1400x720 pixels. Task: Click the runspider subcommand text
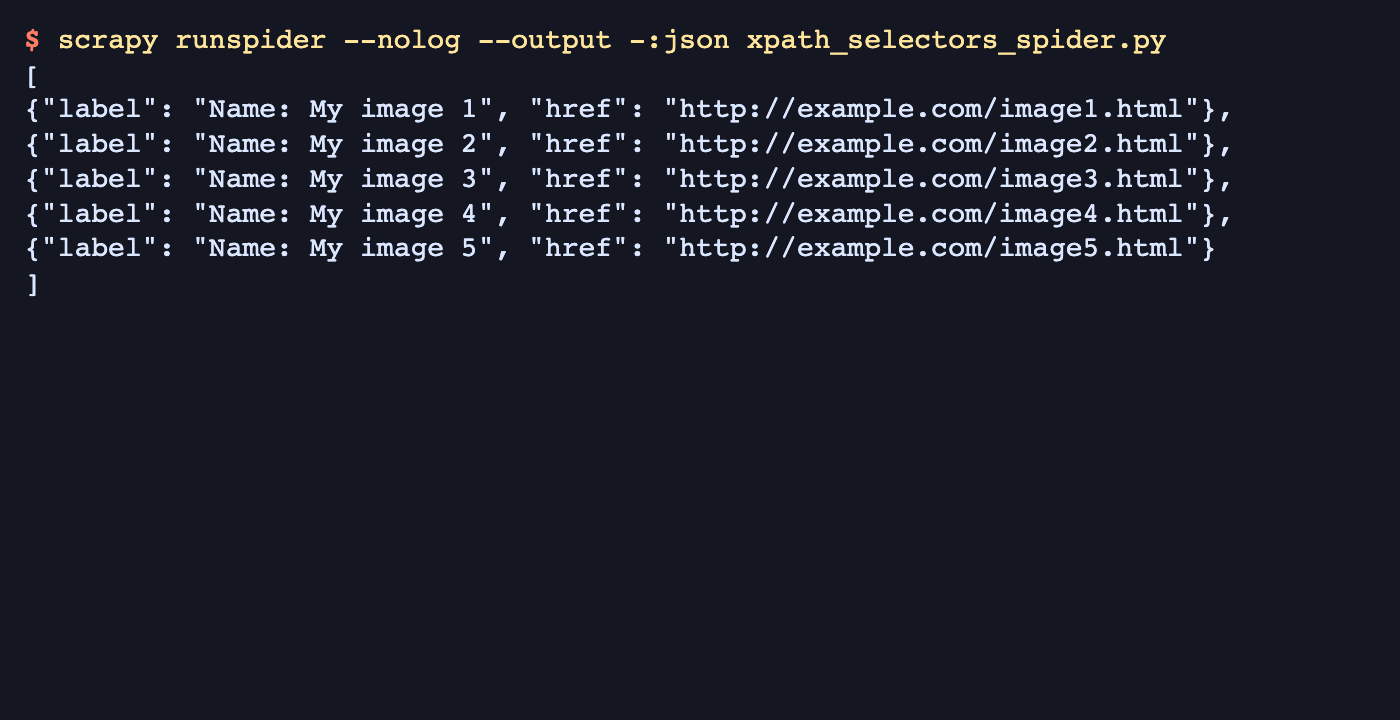250,41
